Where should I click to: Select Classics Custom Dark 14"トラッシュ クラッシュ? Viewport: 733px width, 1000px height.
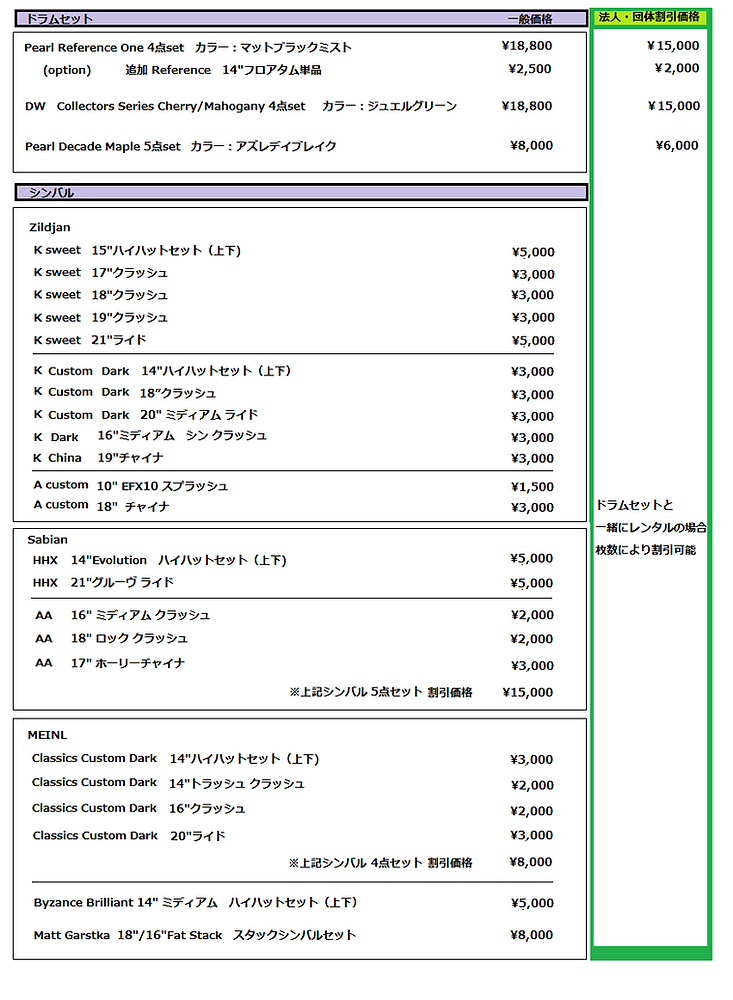pyautogui.click(x=168, y=783)
